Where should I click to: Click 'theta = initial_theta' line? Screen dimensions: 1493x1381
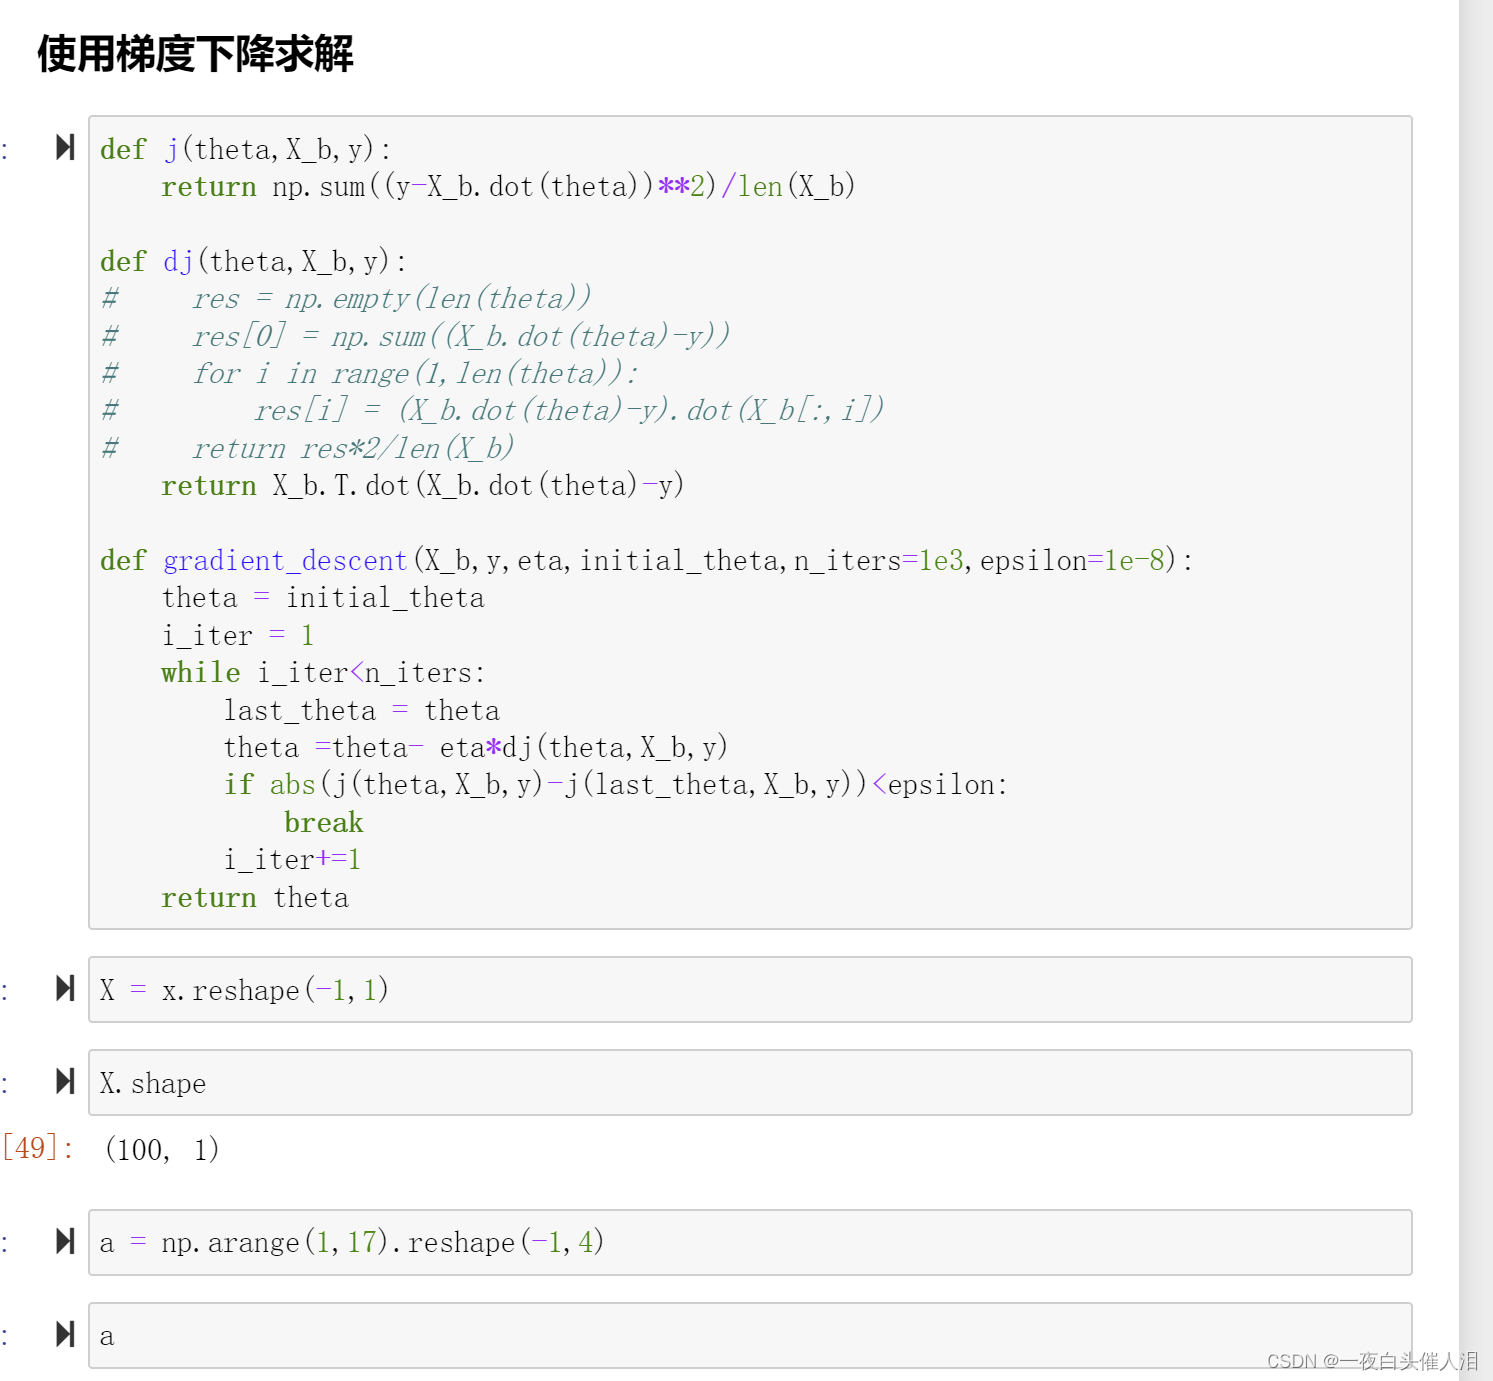pyautogui.click(x=323, y=598)
